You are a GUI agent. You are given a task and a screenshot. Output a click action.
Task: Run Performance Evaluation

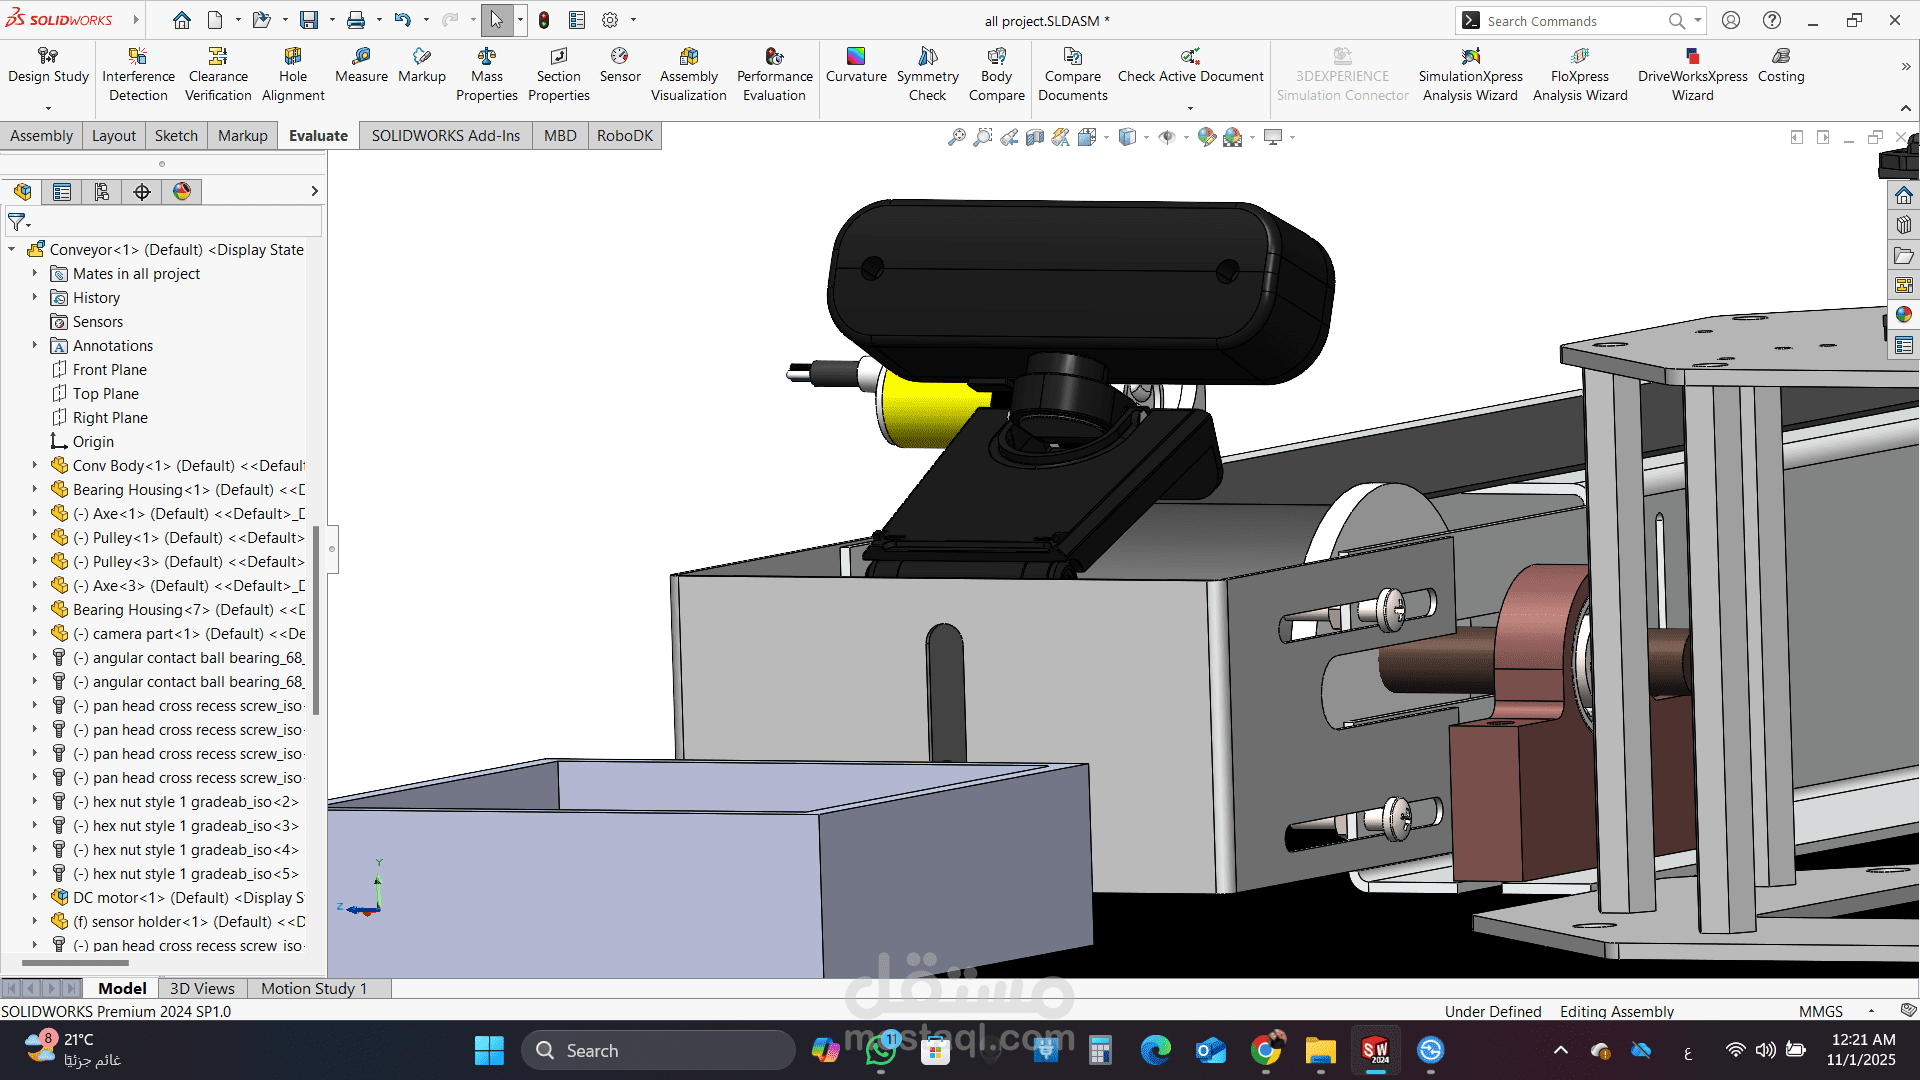tap(775, 75)
